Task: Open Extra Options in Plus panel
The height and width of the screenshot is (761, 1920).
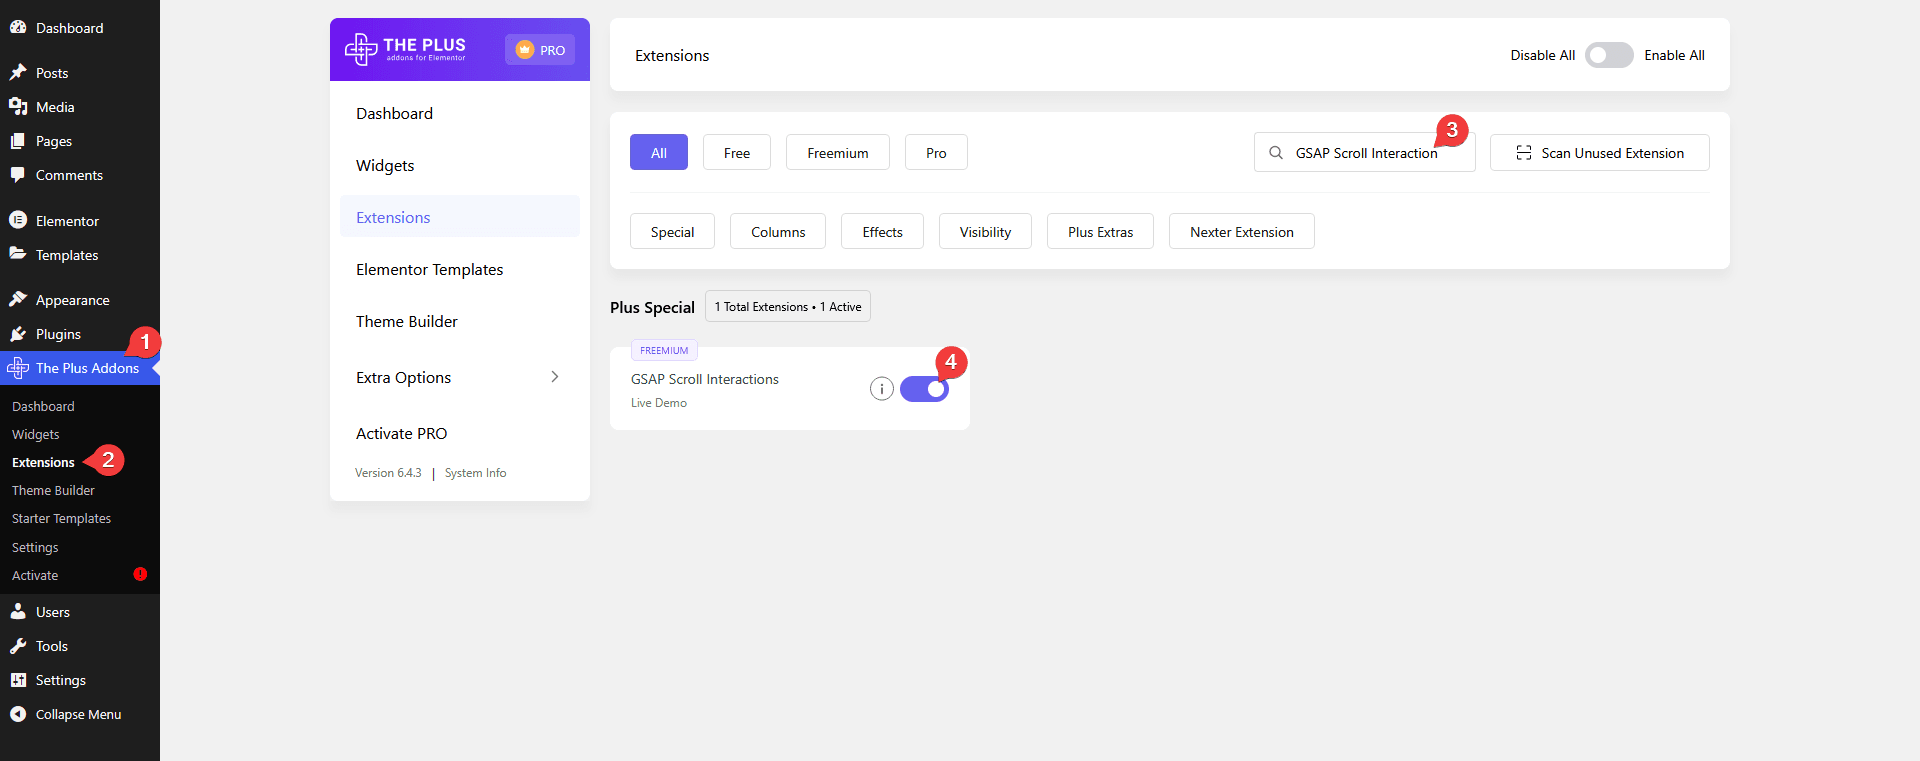Action: [x=460, y=377]
